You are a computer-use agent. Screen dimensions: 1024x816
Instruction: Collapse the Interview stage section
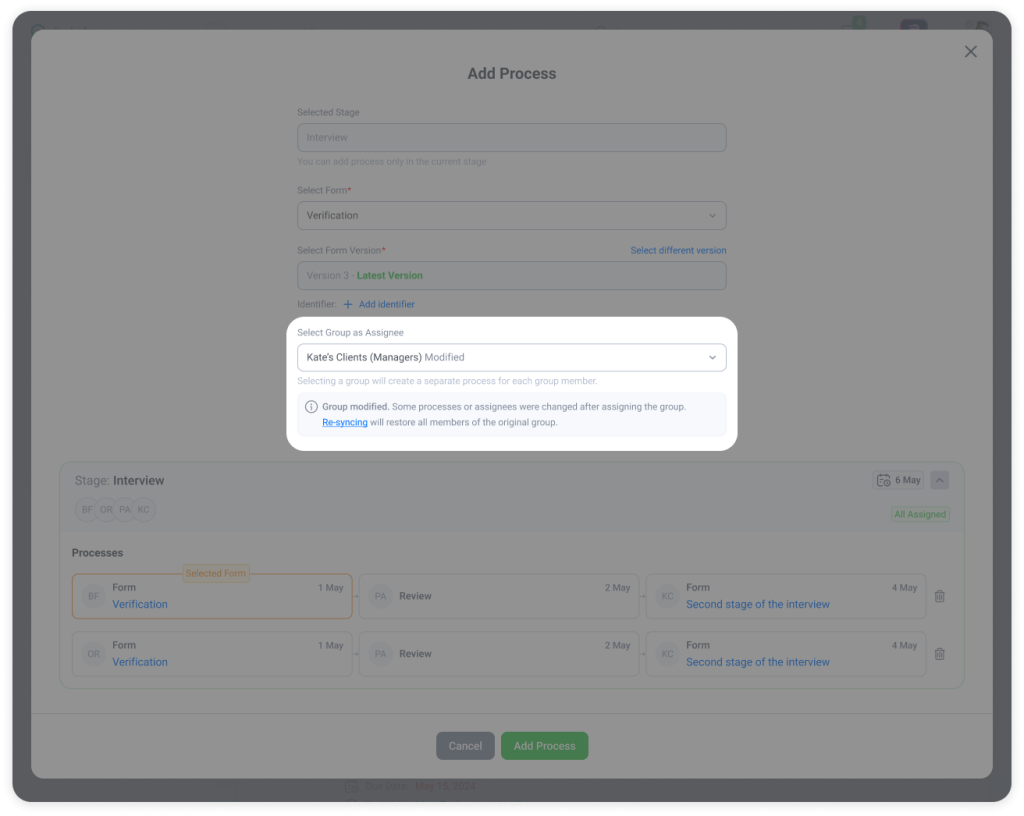click(x=938, y=480)
